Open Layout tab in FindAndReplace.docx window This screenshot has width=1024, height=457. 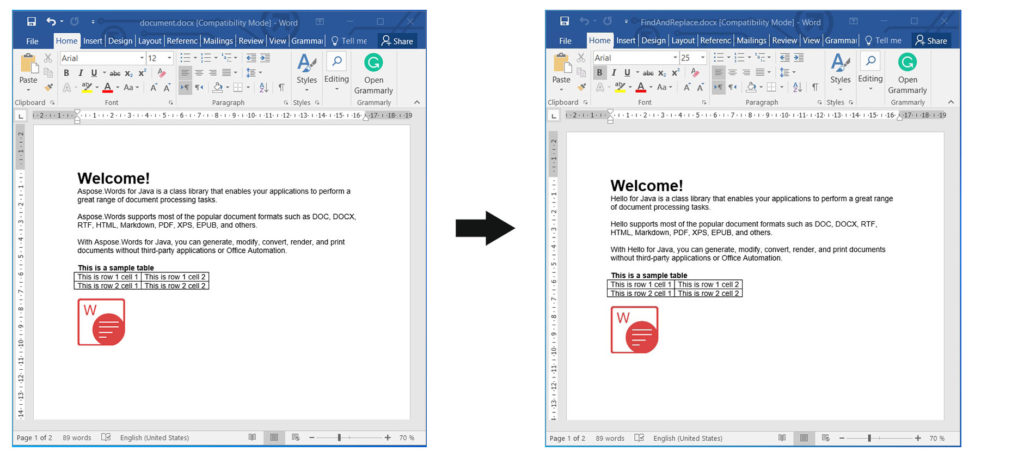683,41
